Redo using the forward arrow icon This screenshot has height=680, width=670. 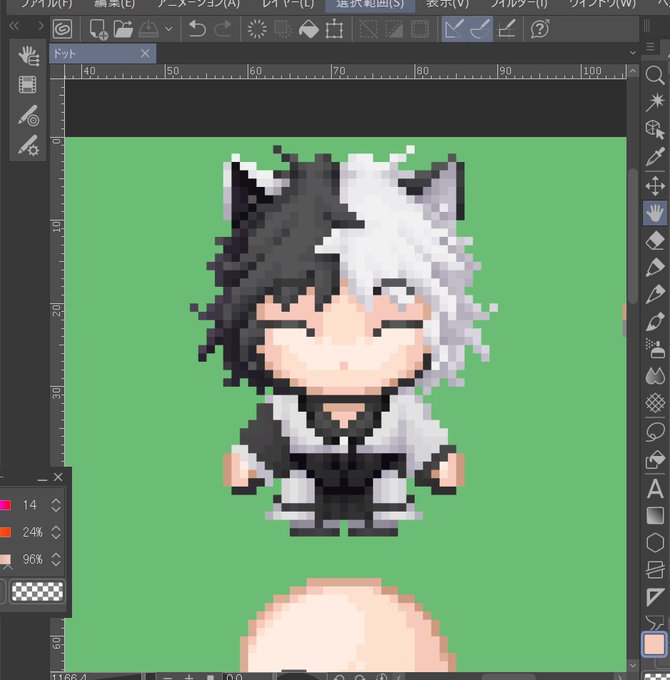point(223,29)
